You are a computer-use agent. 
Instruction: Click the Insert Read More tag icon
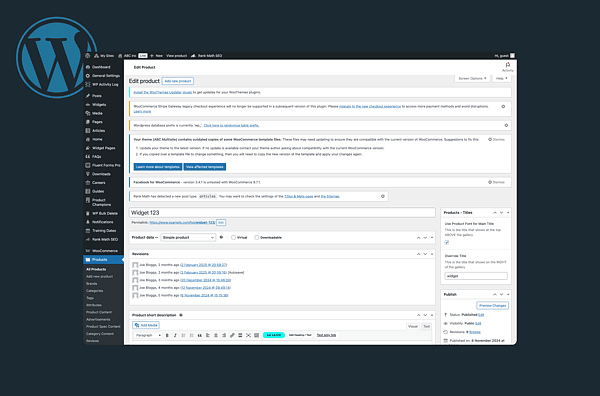tap(240, 335)
